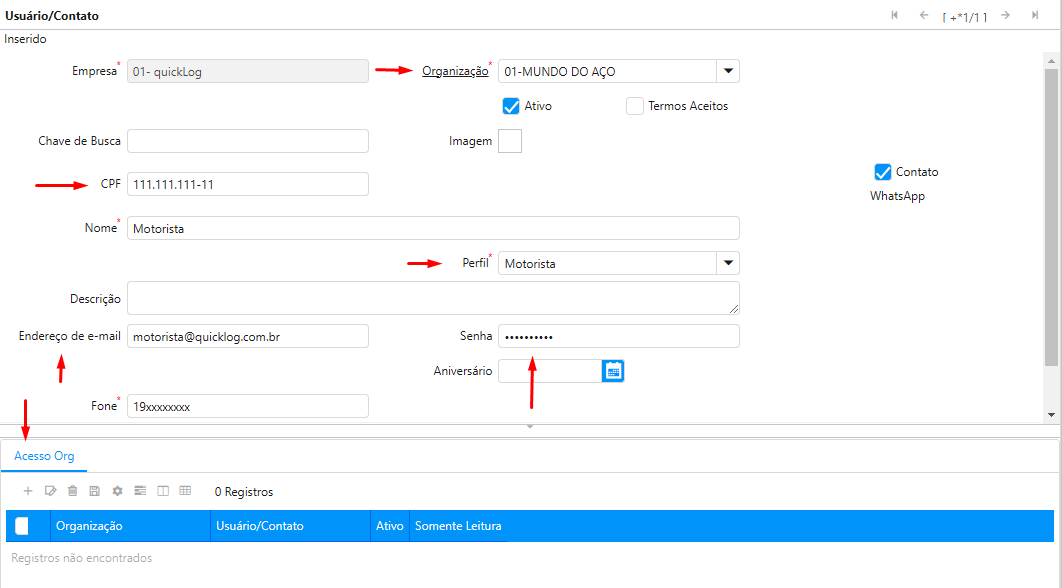Viewport: 1062px width, 588px height.
Task: Enable the Termos Aceitos checkbox
Action: point(635,106)
